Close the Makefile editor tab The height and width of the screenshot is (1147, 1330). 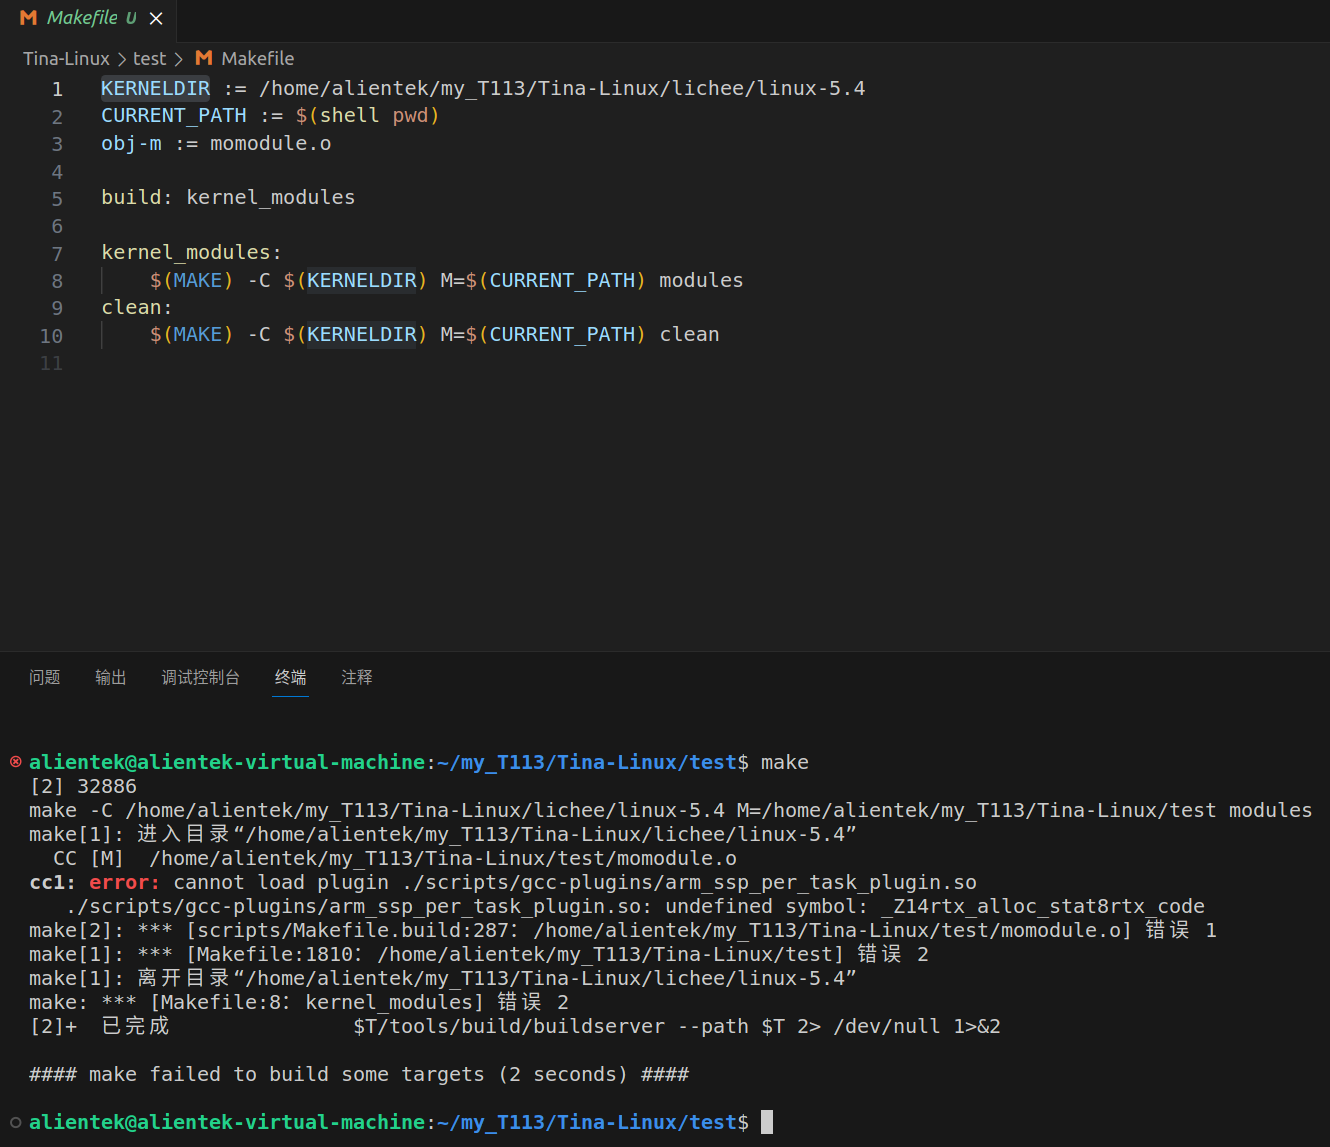click(156, 18)
